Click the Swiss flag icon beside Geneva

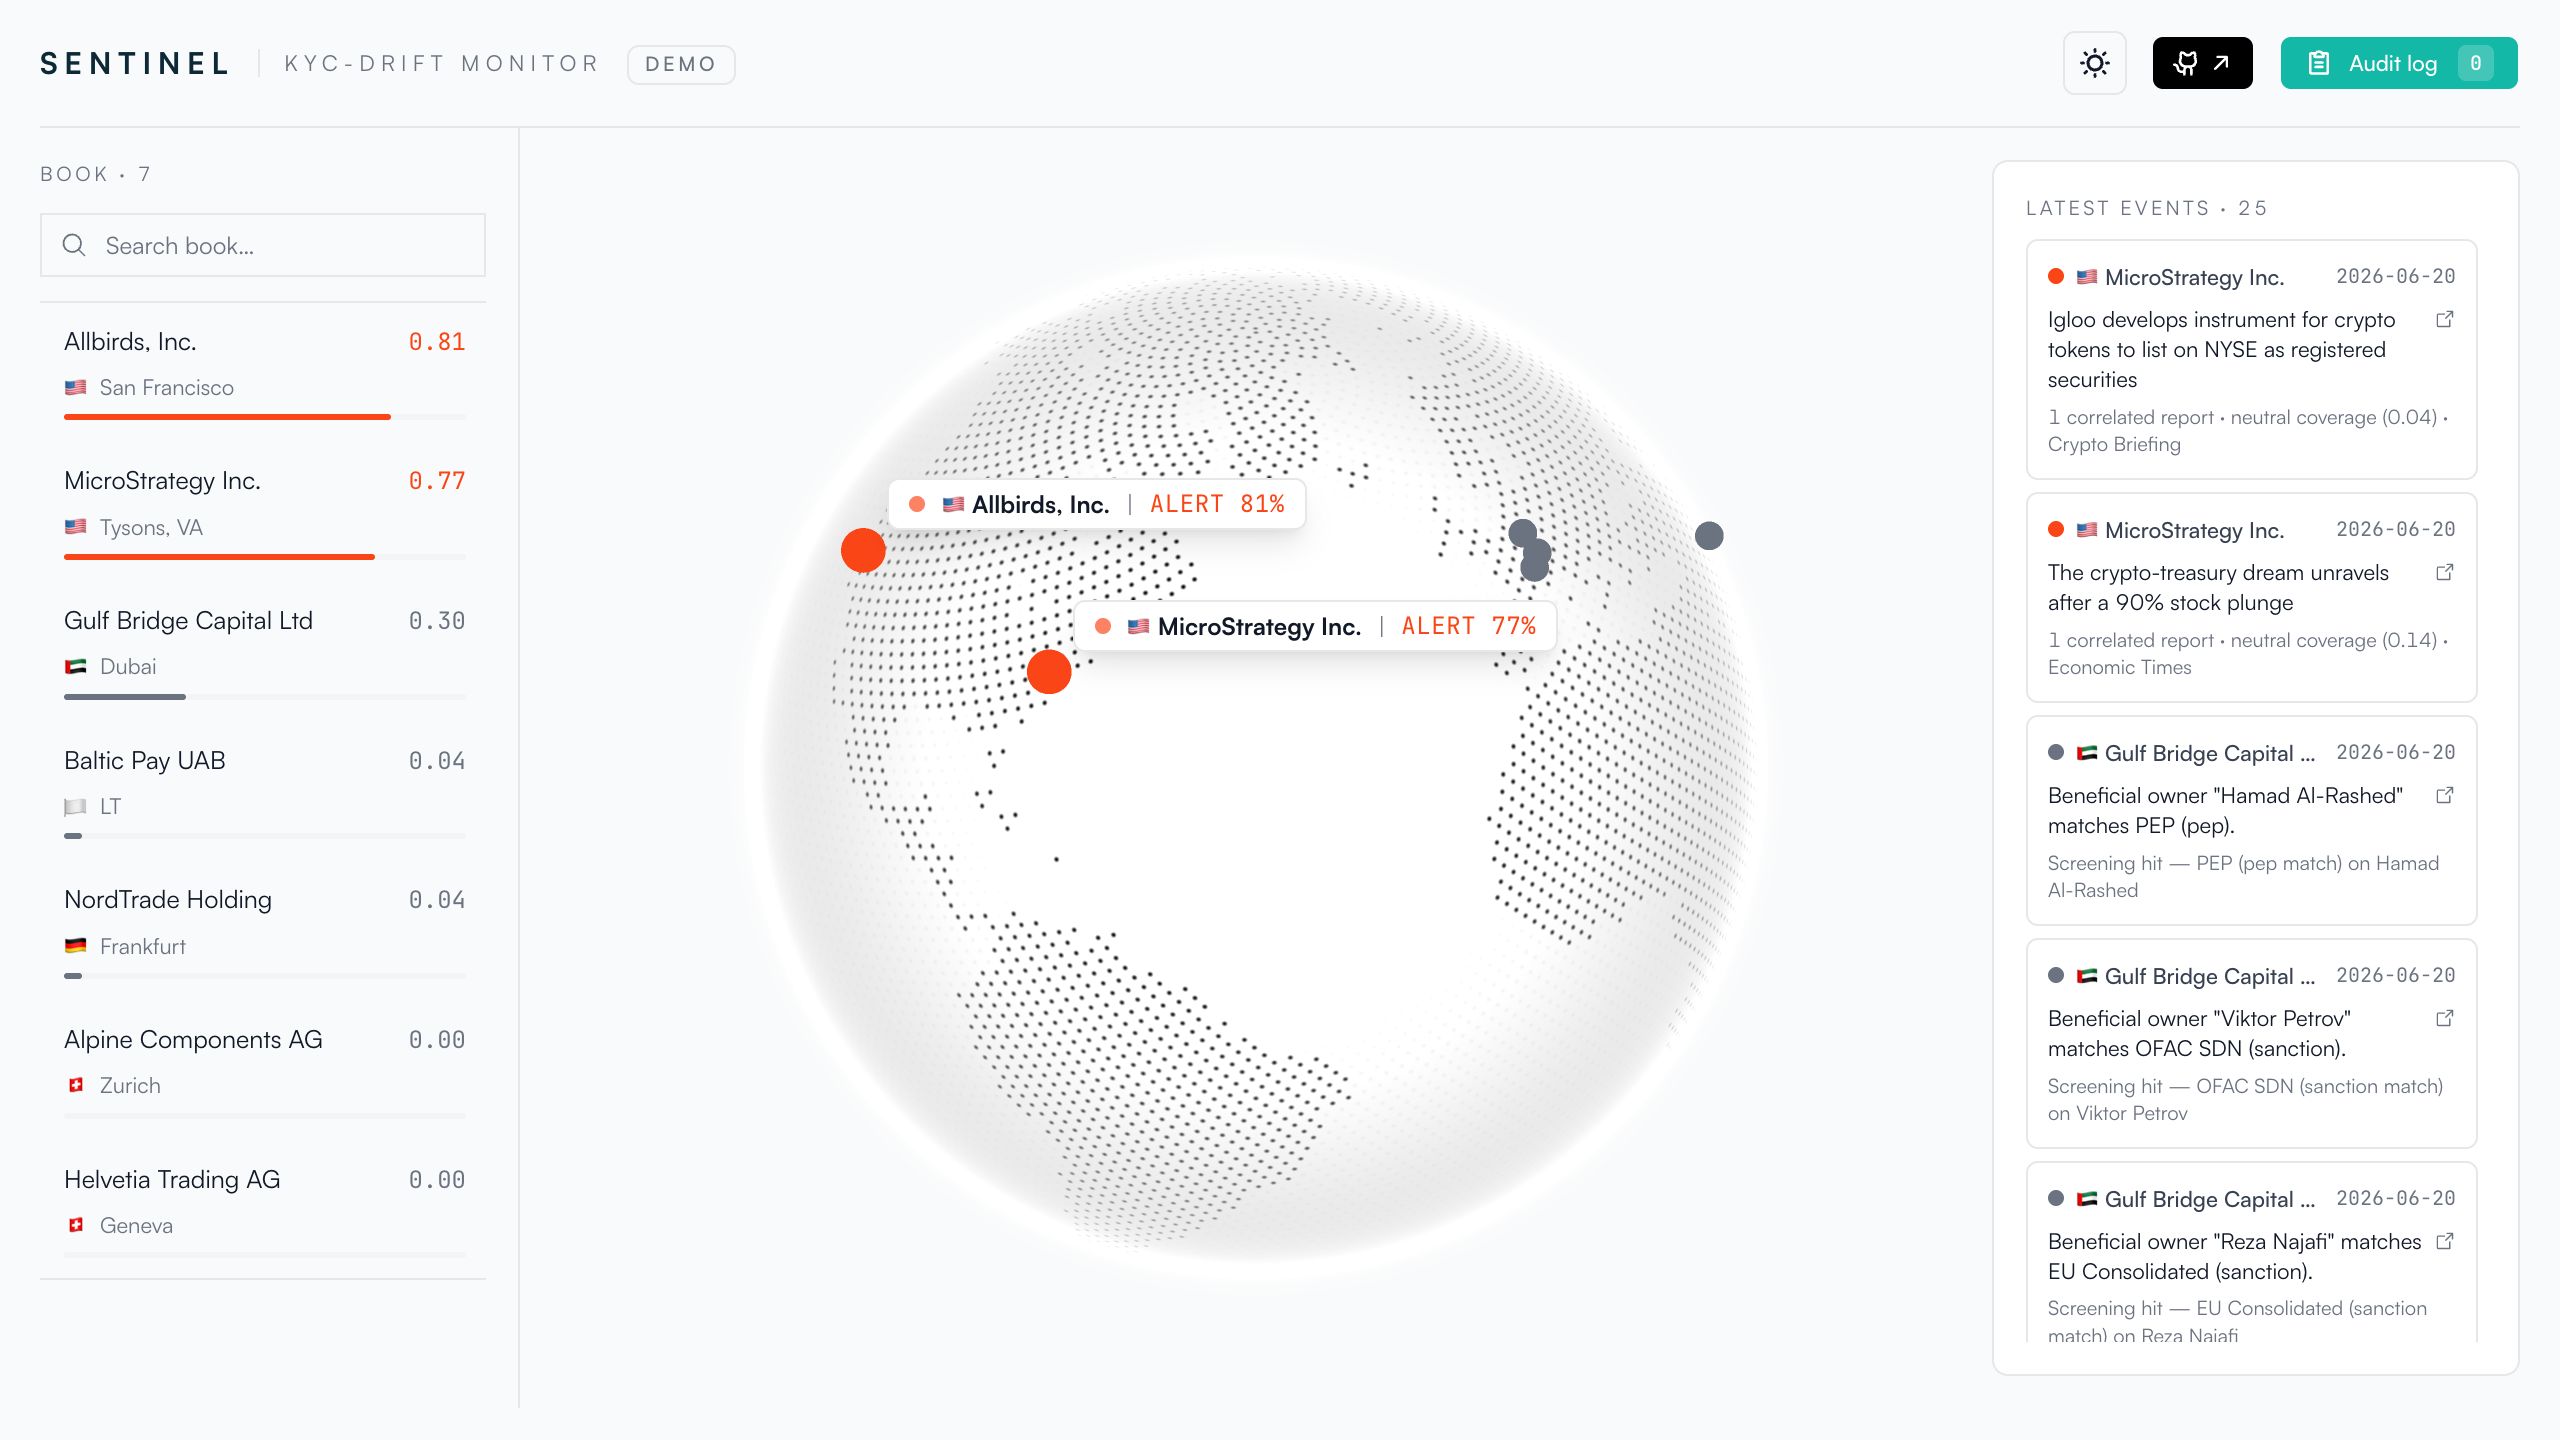(75, 1225)
